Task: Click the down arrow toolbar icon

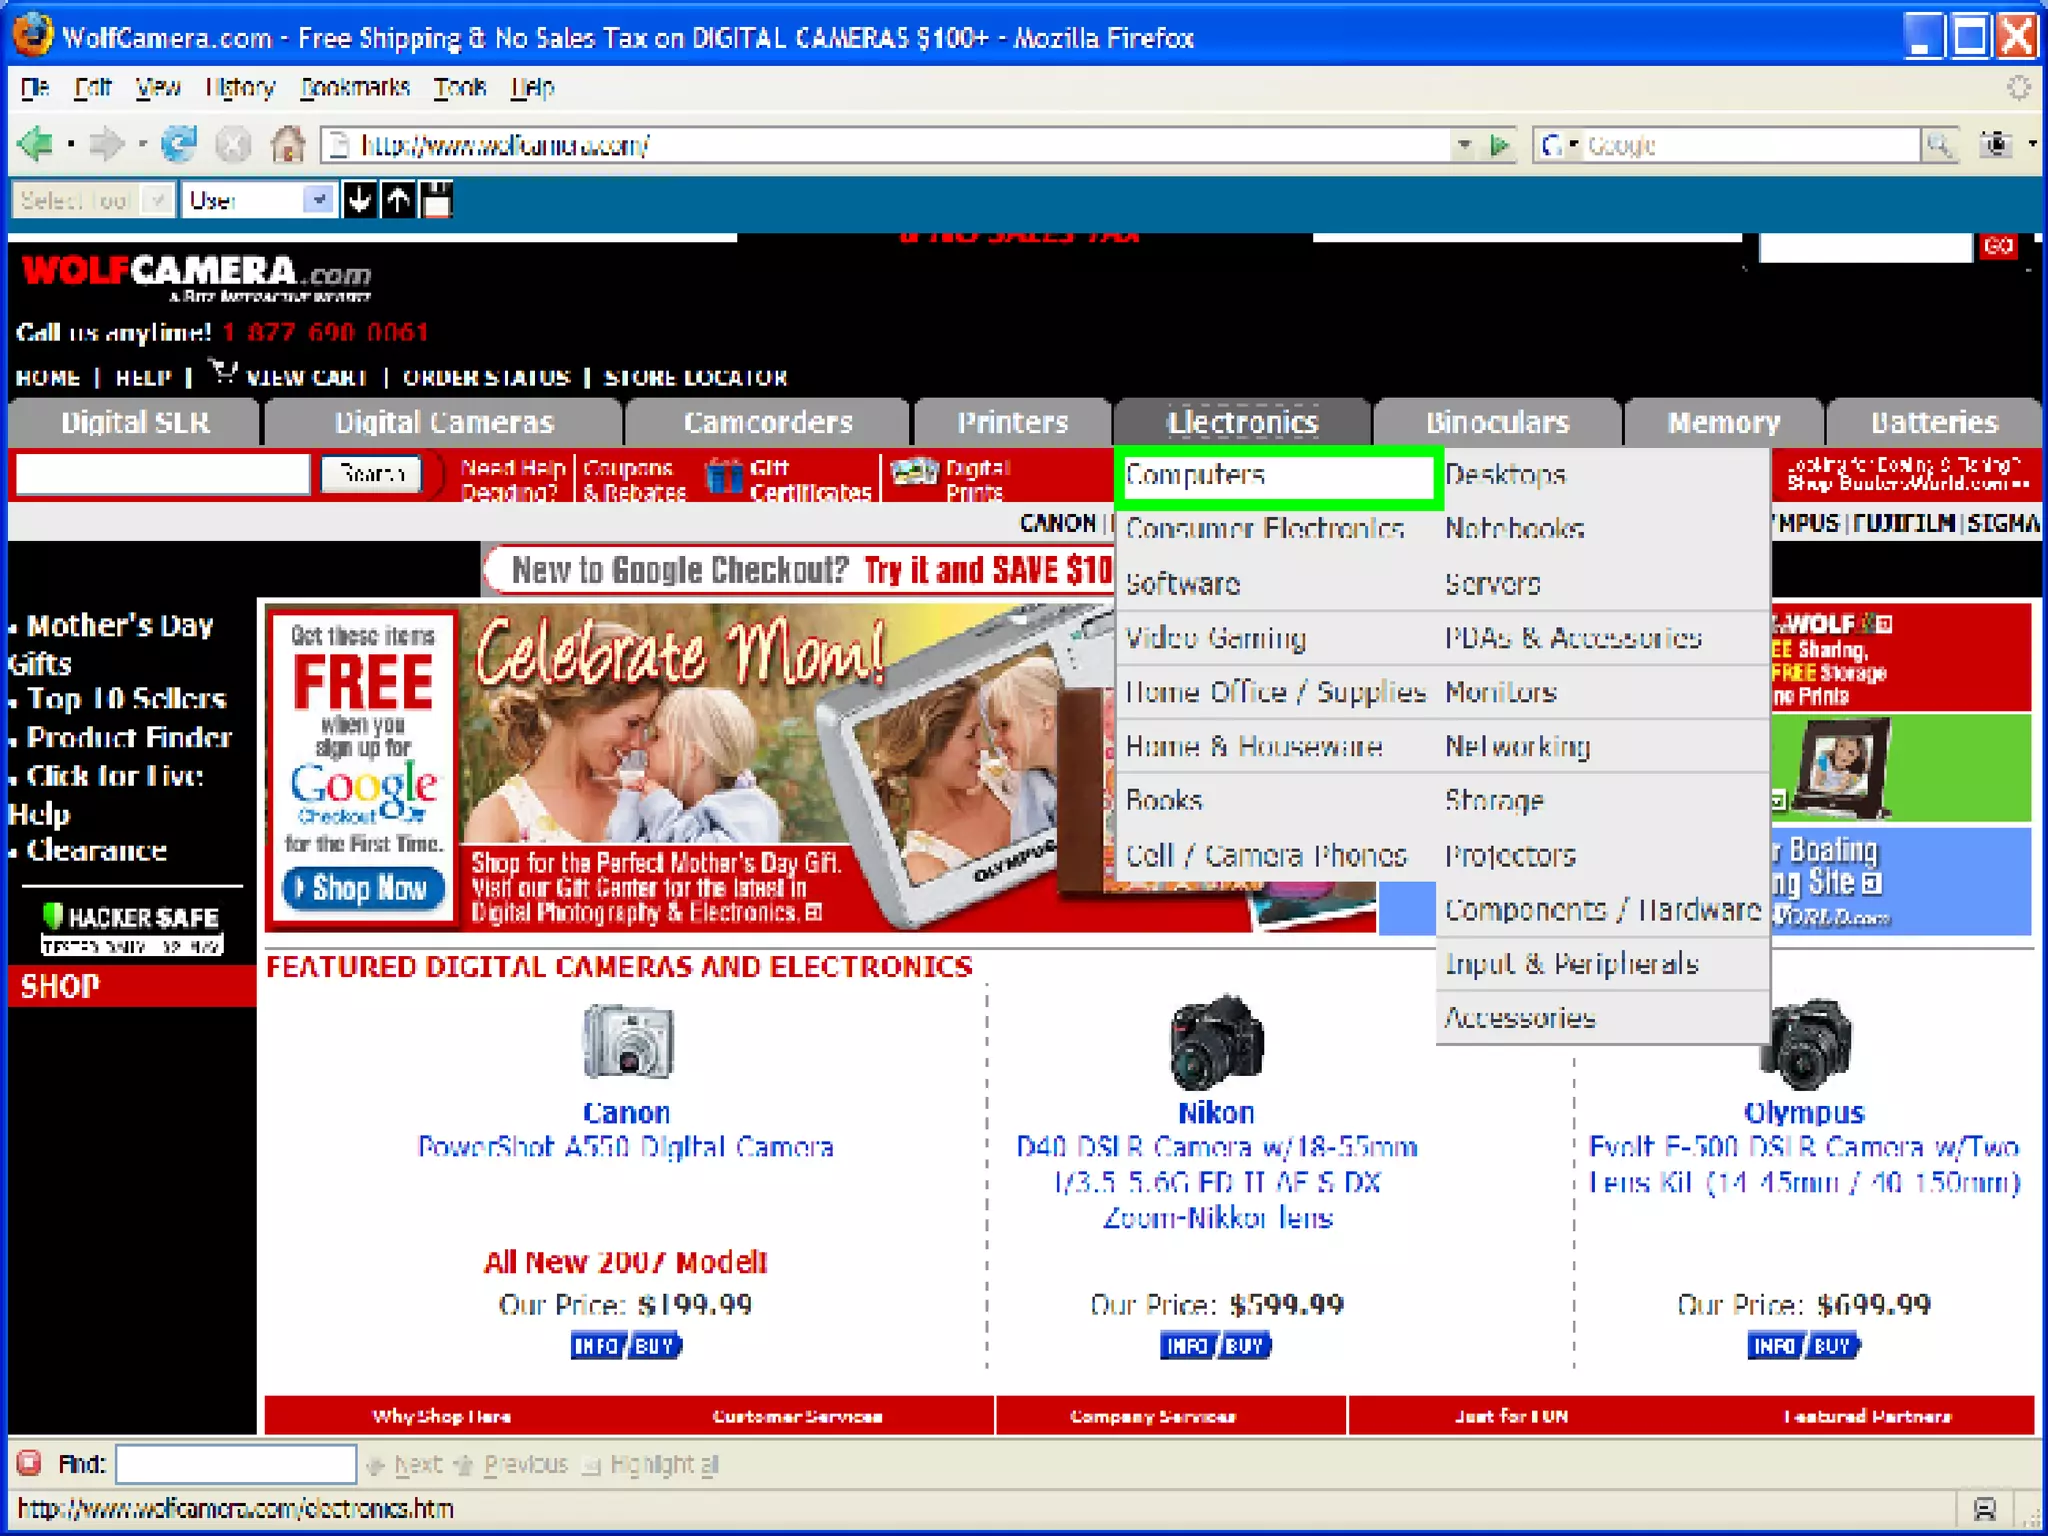Action: coord(359,200)
